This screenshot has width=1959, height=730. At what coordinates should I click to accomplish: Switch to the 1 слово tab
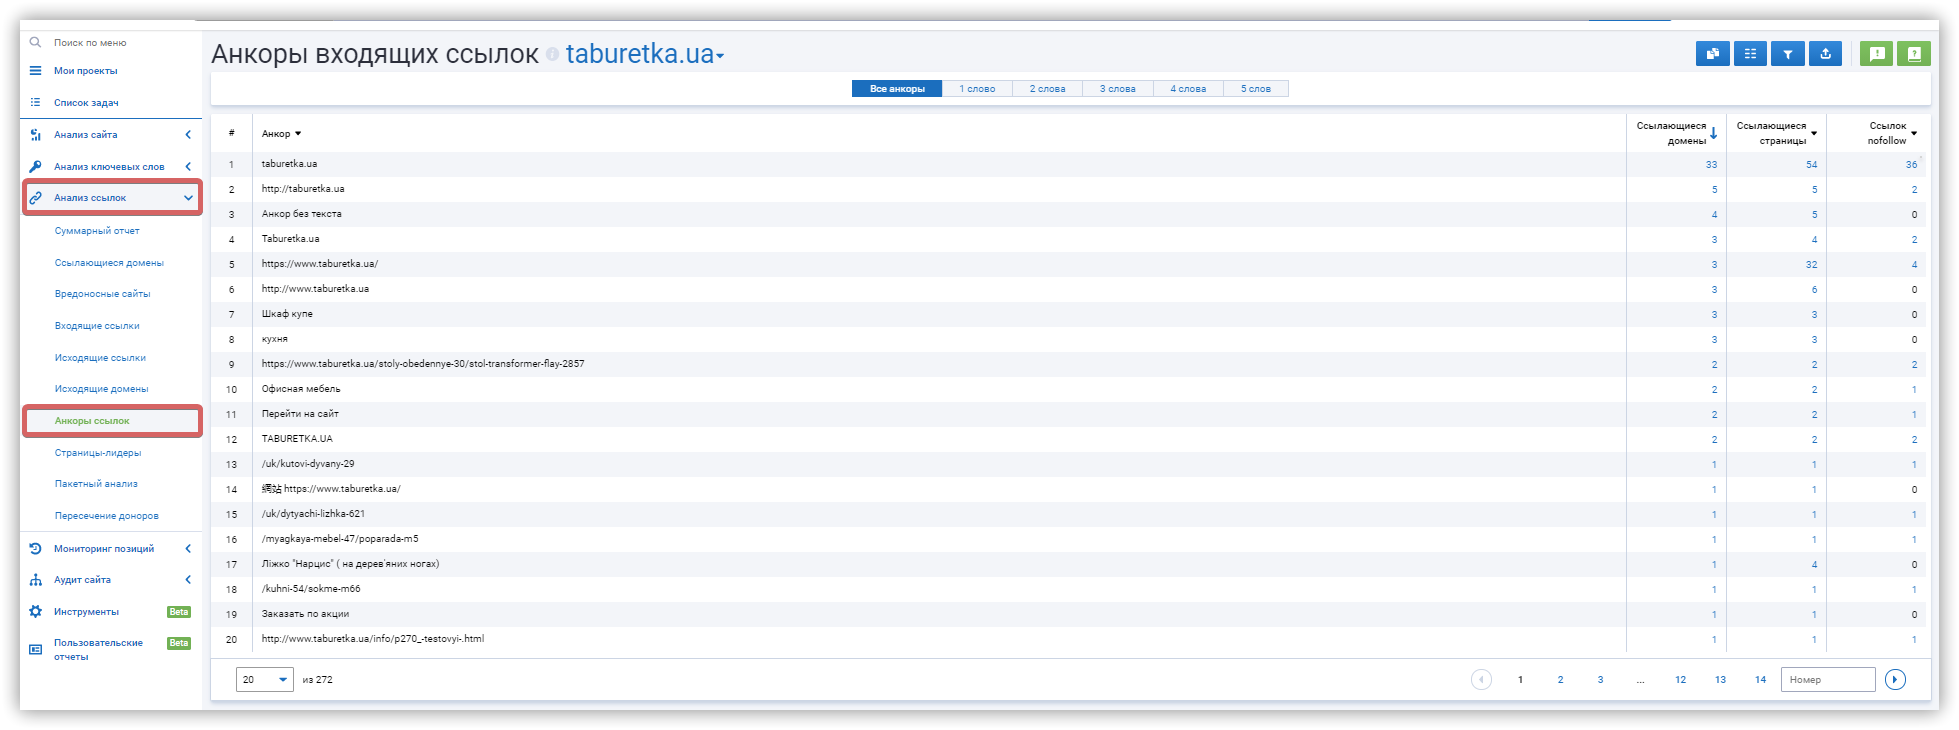click(x=977, y=89)
